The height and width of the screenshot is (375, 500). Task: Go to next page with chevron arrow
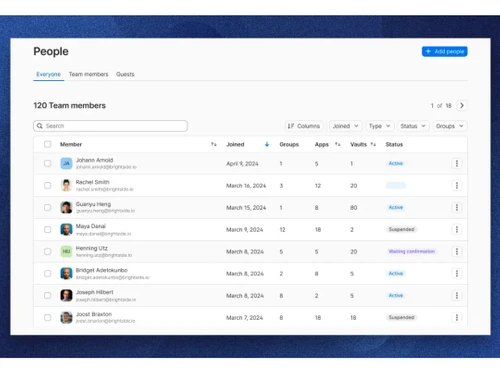click(x=462, y=105)
